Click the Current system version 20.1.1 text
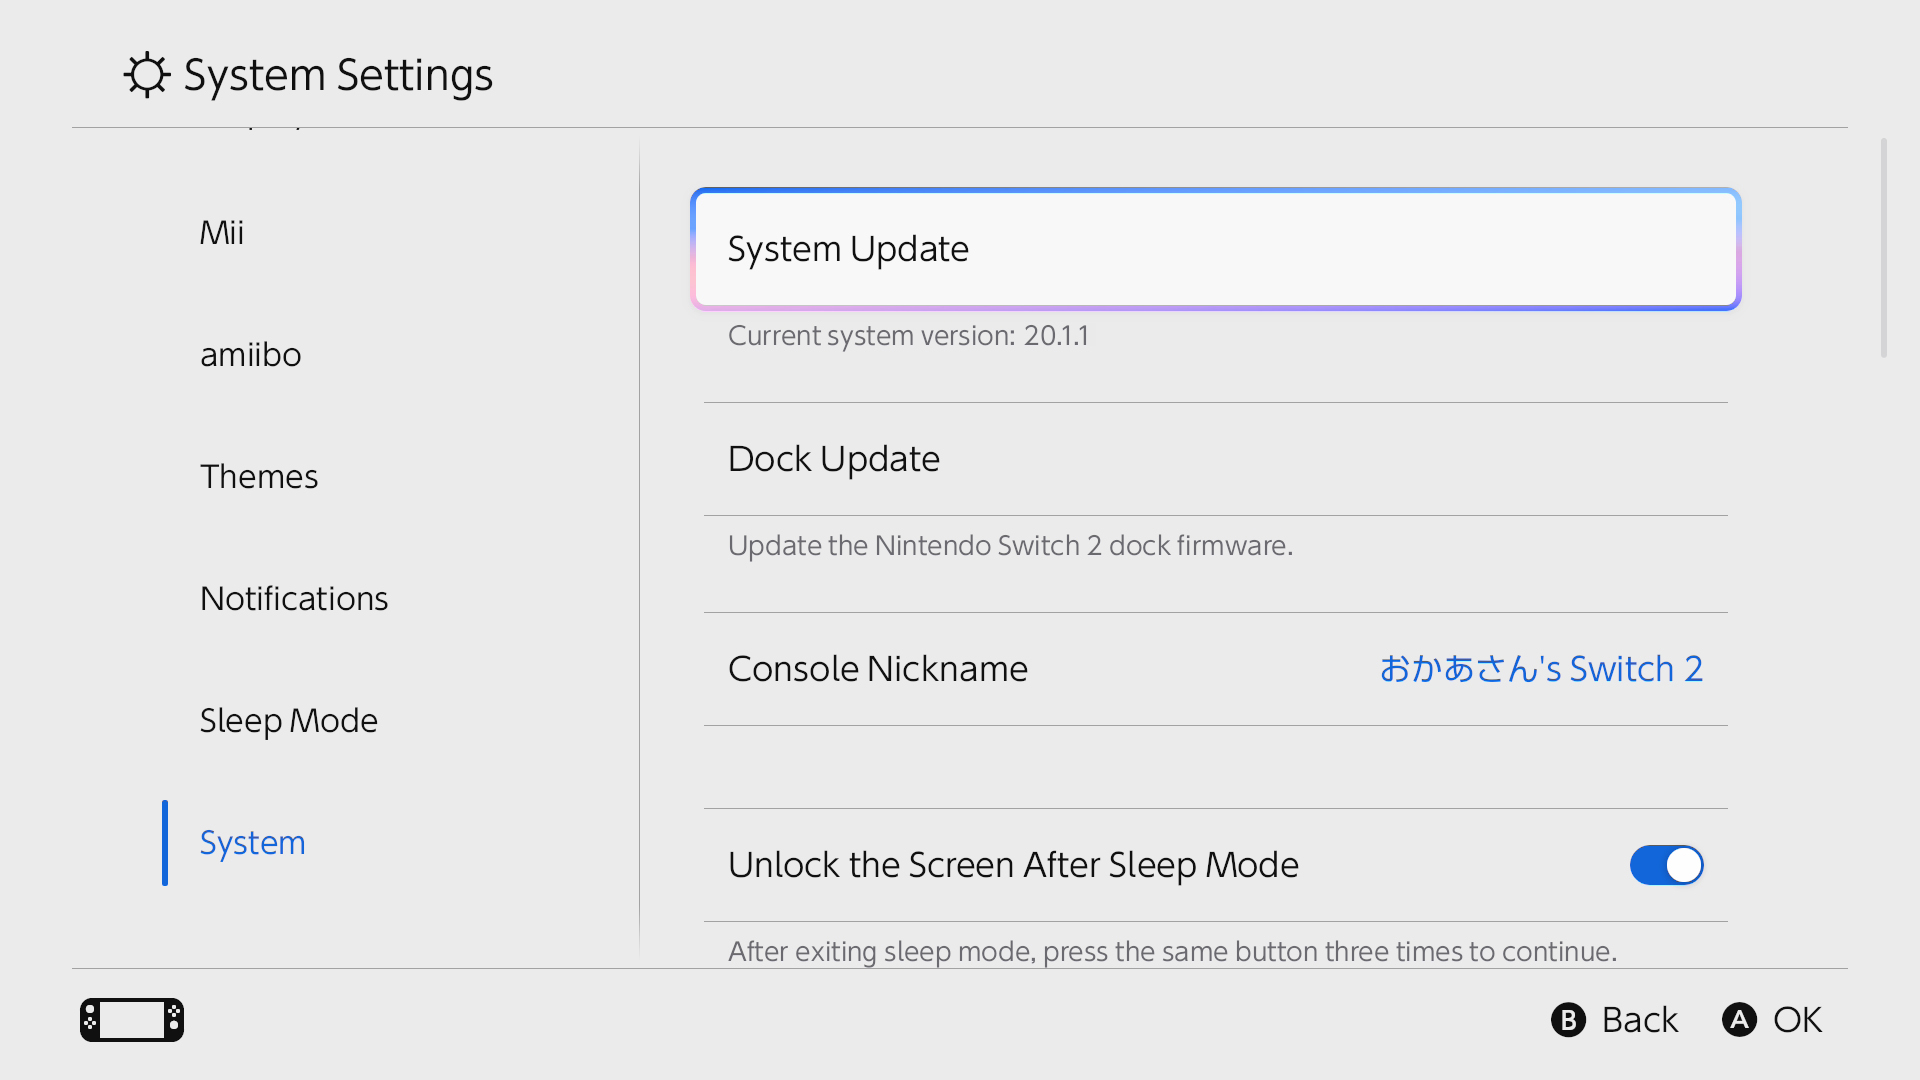 click(908, 336)
